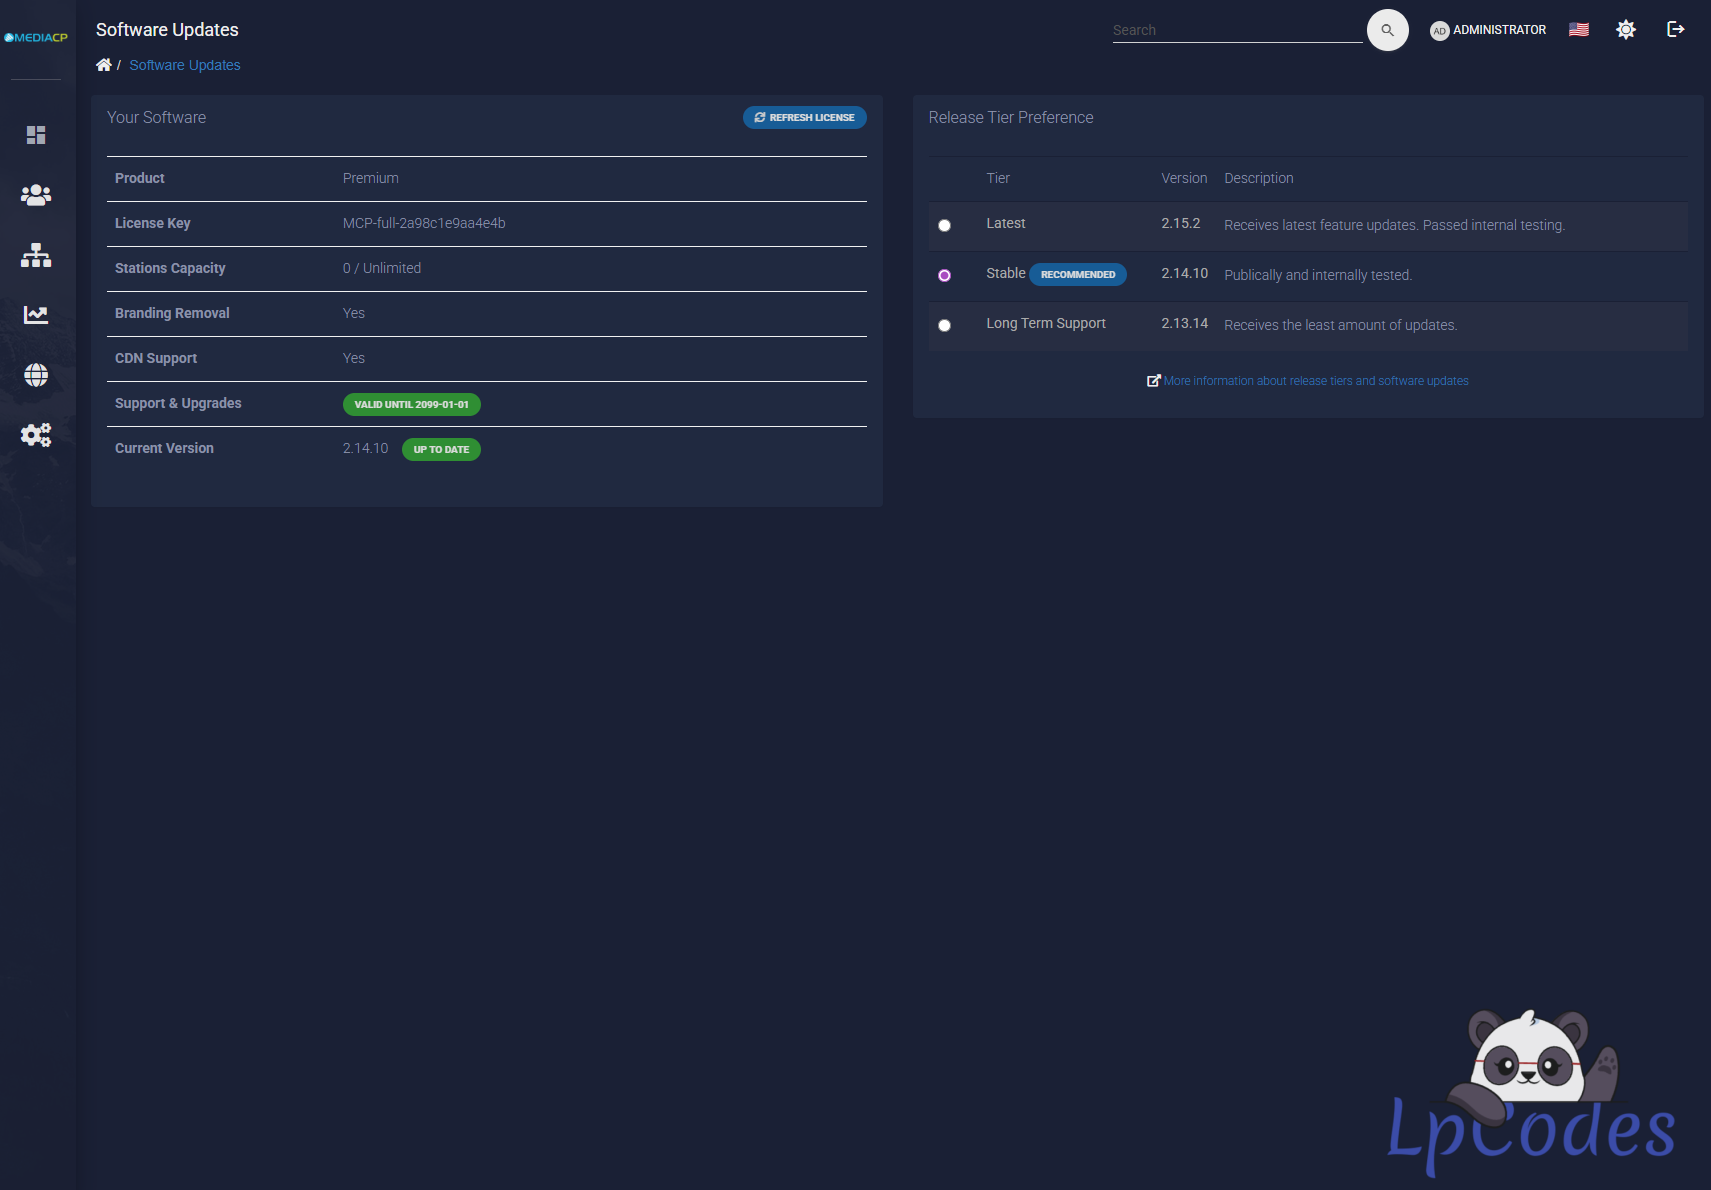Click the network hierarchy sidebar icon
The image size is (1711, 1190).
point(36,255)
